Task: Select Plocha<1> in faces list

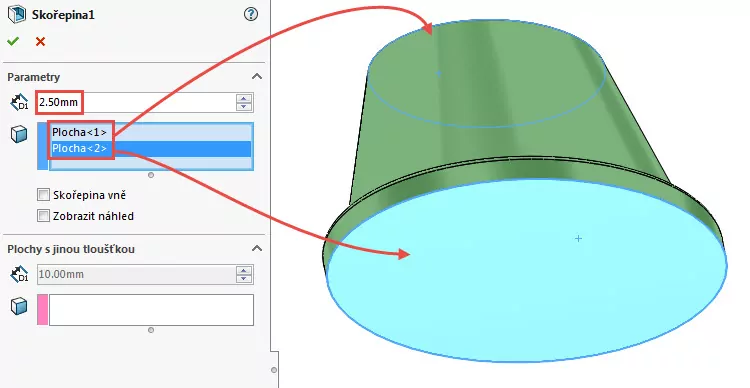Action: 151,133
